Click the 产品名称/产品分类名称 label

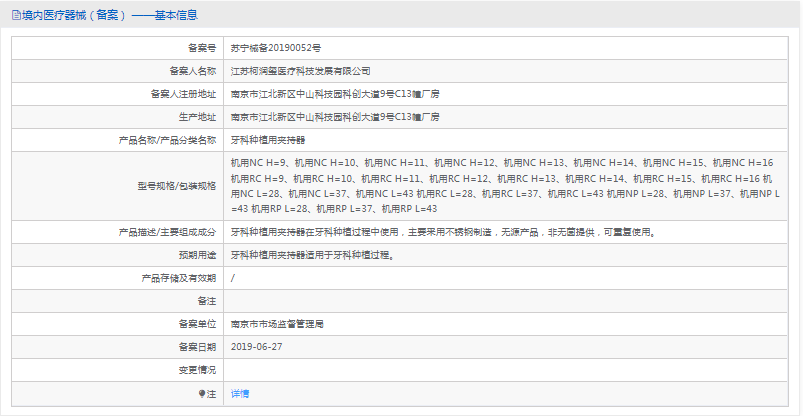point(167,140)
